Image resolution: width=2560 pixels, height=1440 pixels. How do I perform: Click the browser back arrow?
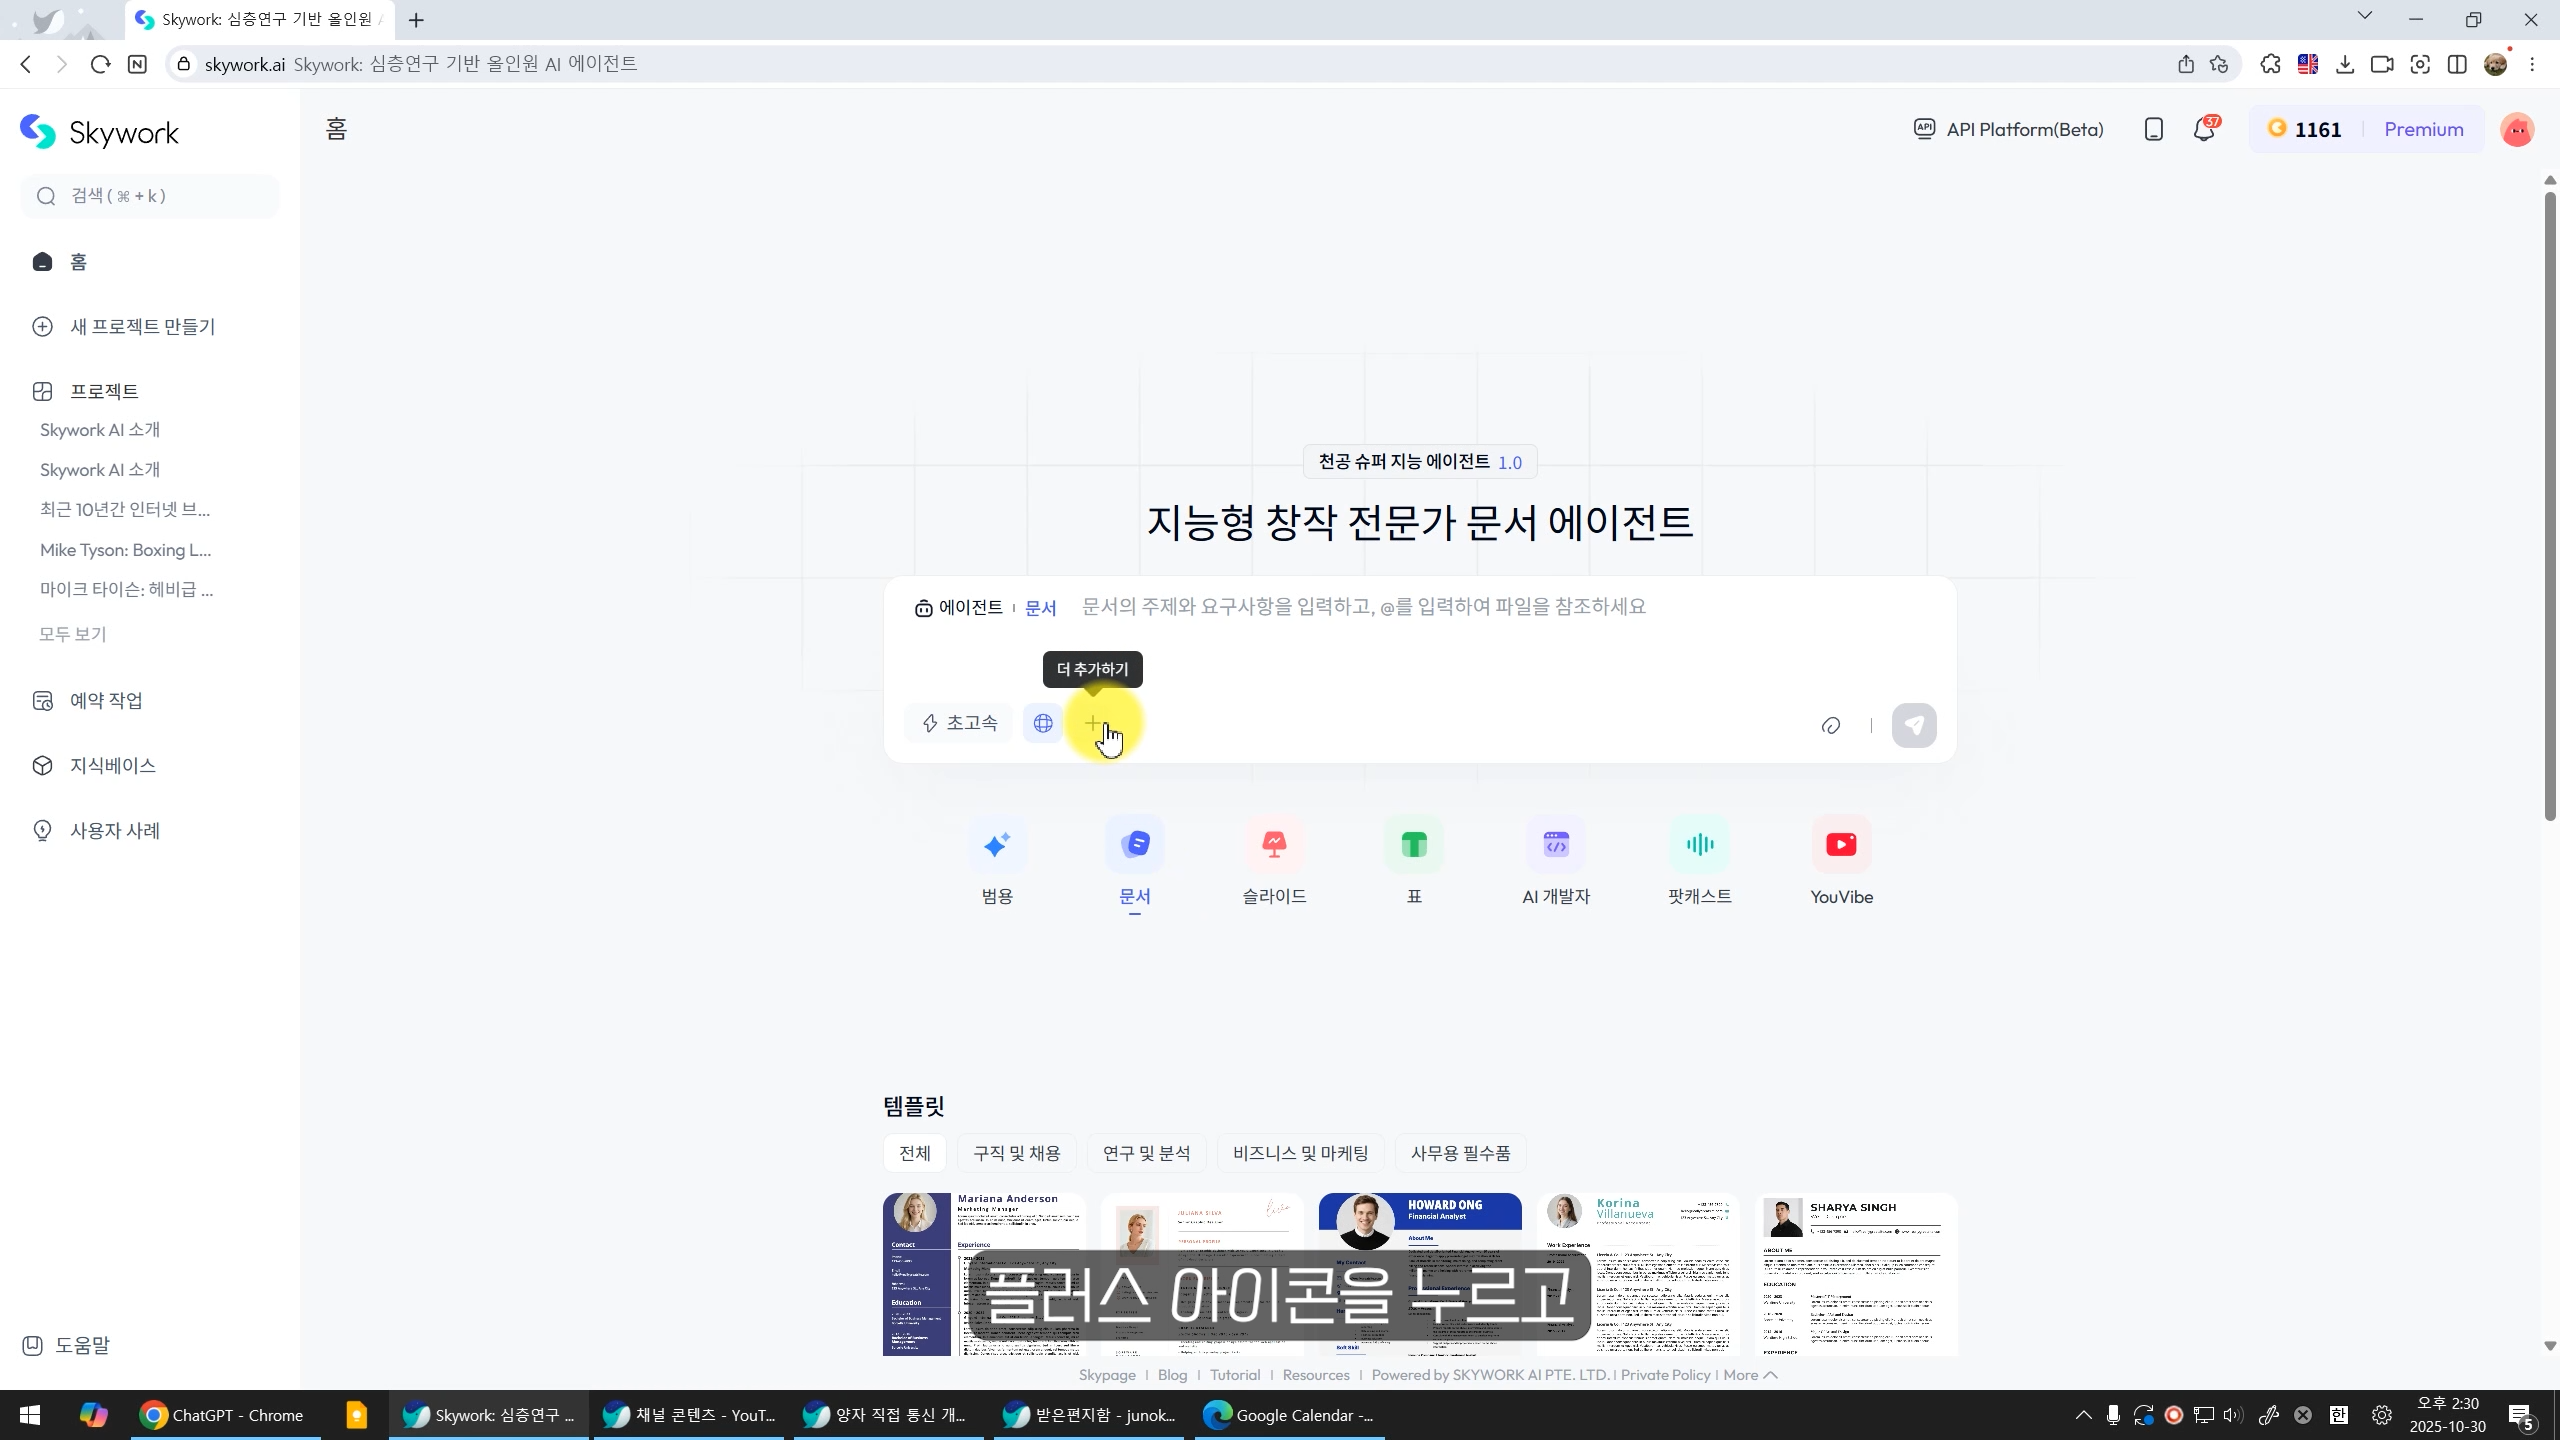26,64
